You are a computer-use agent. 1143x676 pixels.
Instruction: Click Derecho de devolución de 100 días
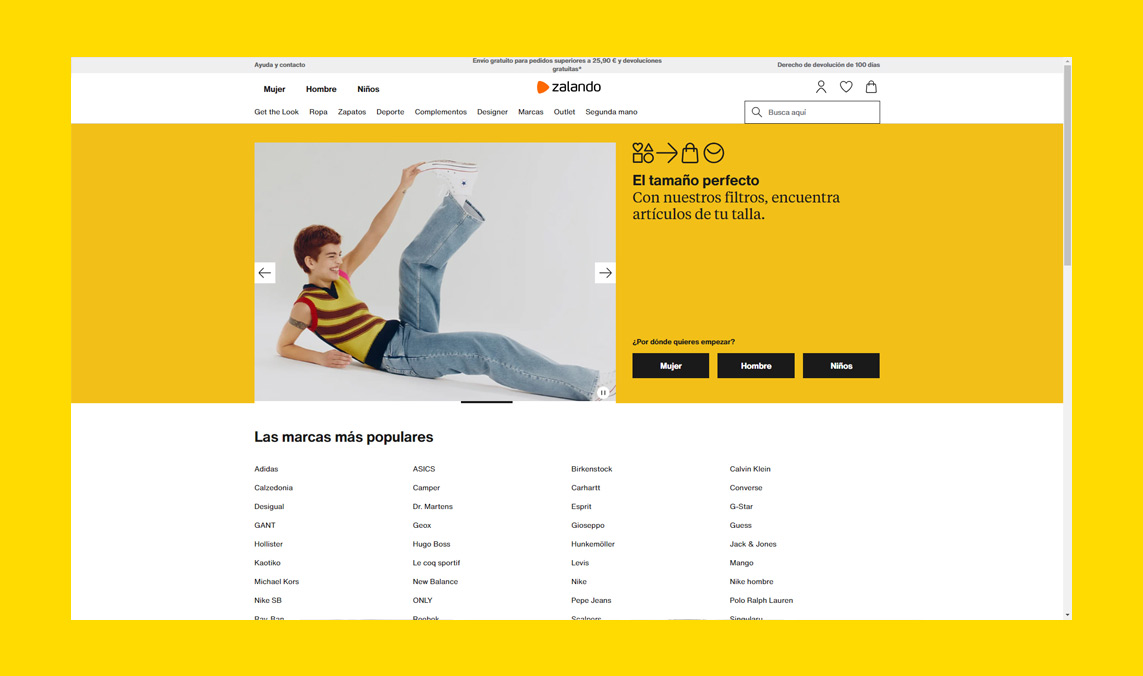tap(828, 65)
